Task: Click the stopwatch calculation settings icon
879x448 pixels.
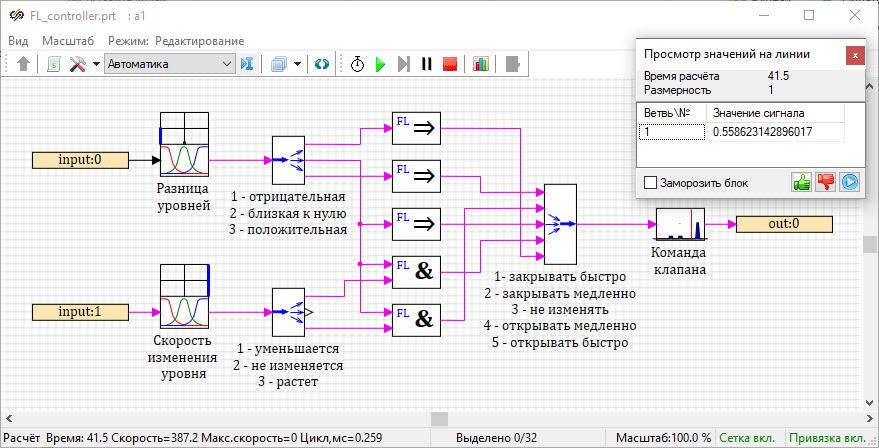Action: coord(357,64)
